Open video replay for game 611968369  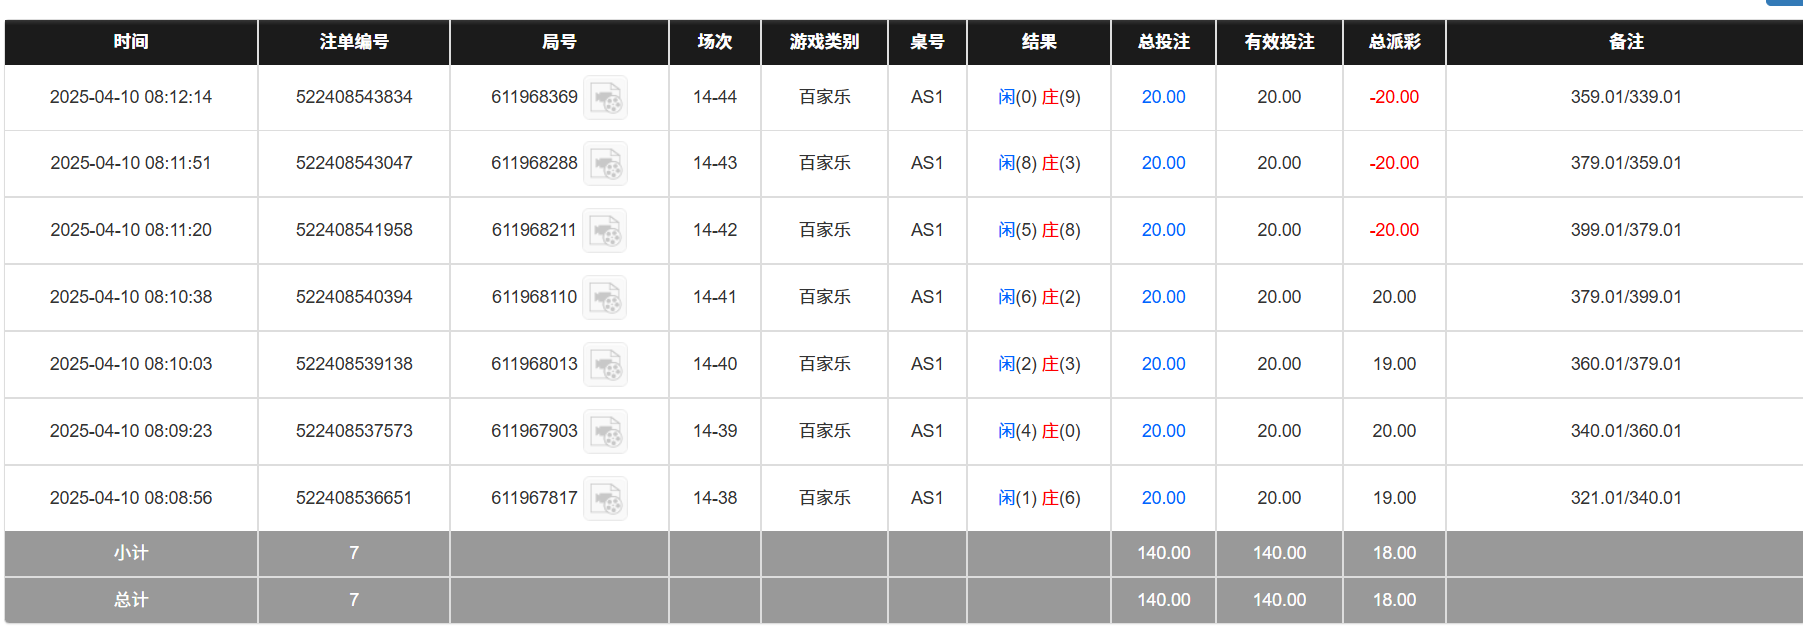coord(606,97)
